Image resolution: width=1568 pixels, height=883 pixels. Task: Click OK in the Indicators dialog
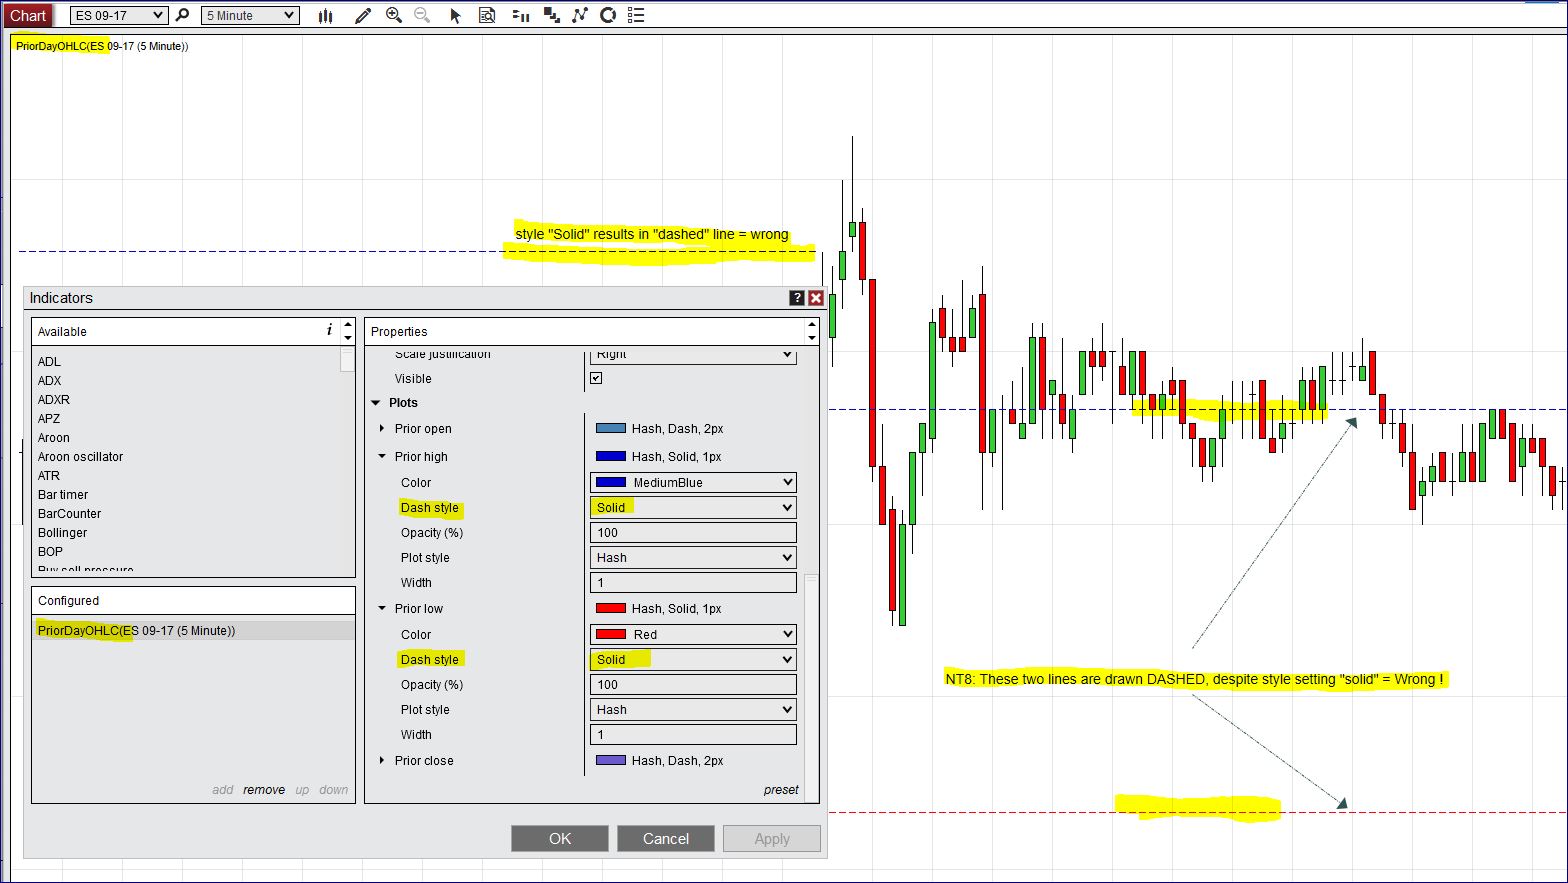tap(560, 838)
